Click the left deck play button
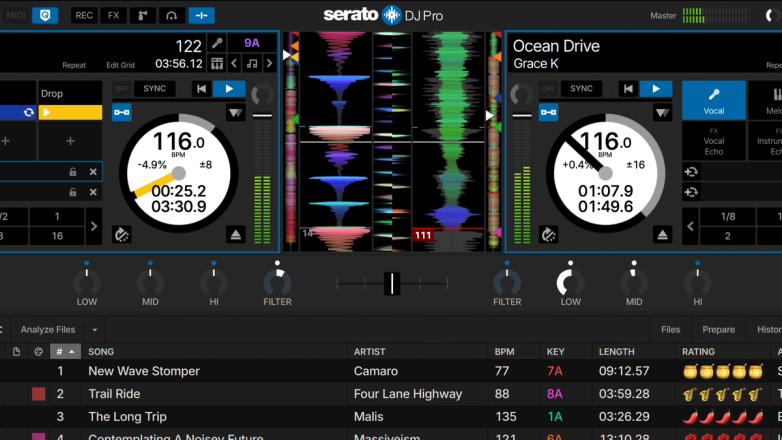This screenshot has width=782, height=440. click(229, 89)
